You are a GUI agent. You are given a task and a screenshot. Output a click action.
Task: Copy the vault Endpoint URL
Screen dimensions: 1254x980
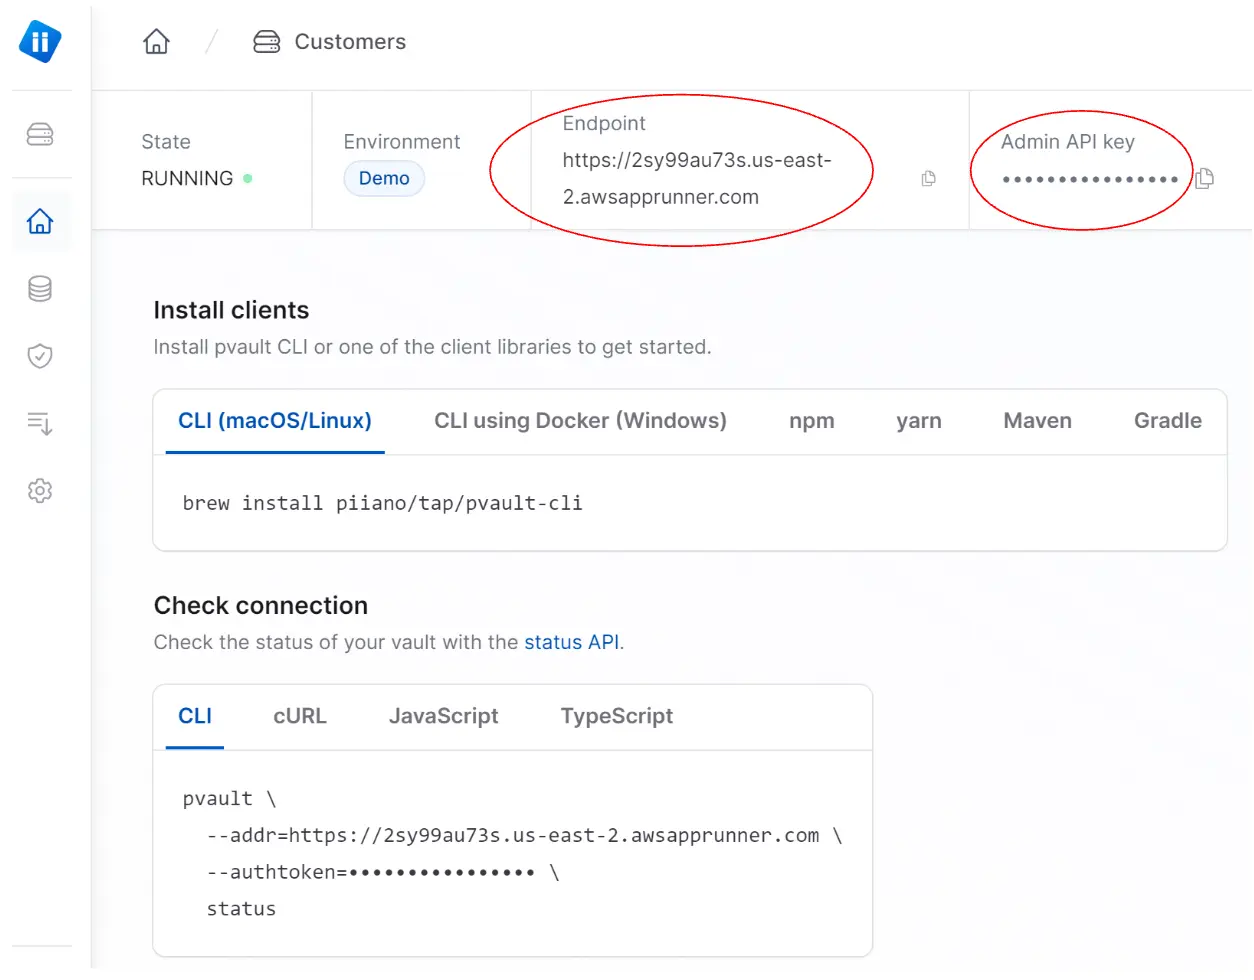click(928, 178)
